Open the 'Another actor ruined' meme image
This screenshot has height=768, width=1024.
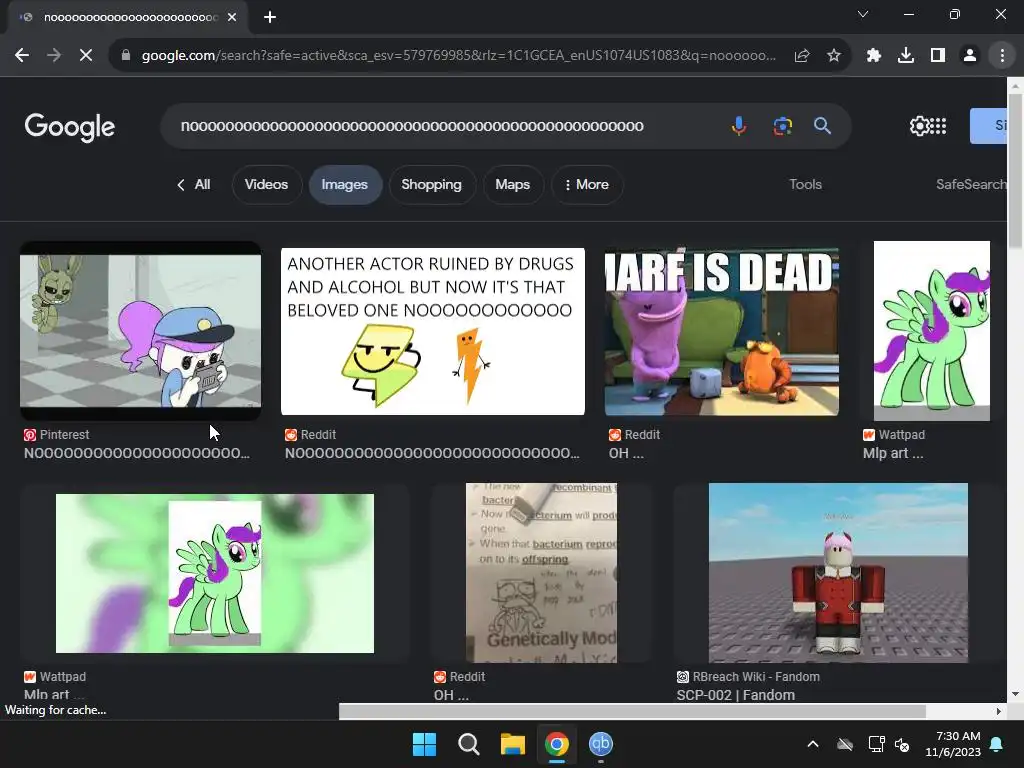pos(432,331)
